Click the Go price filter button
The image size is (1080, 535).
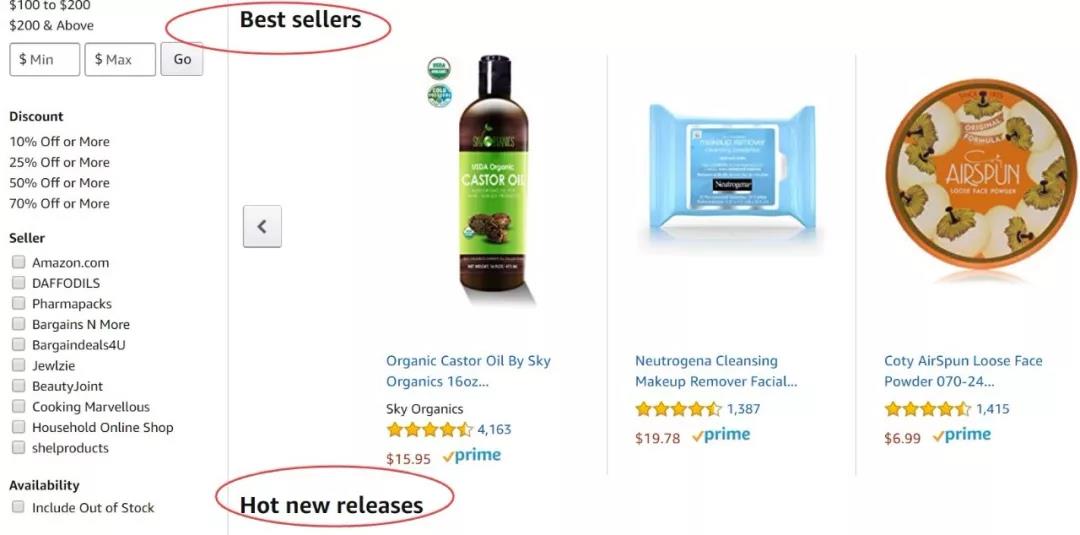pos(182,59)
